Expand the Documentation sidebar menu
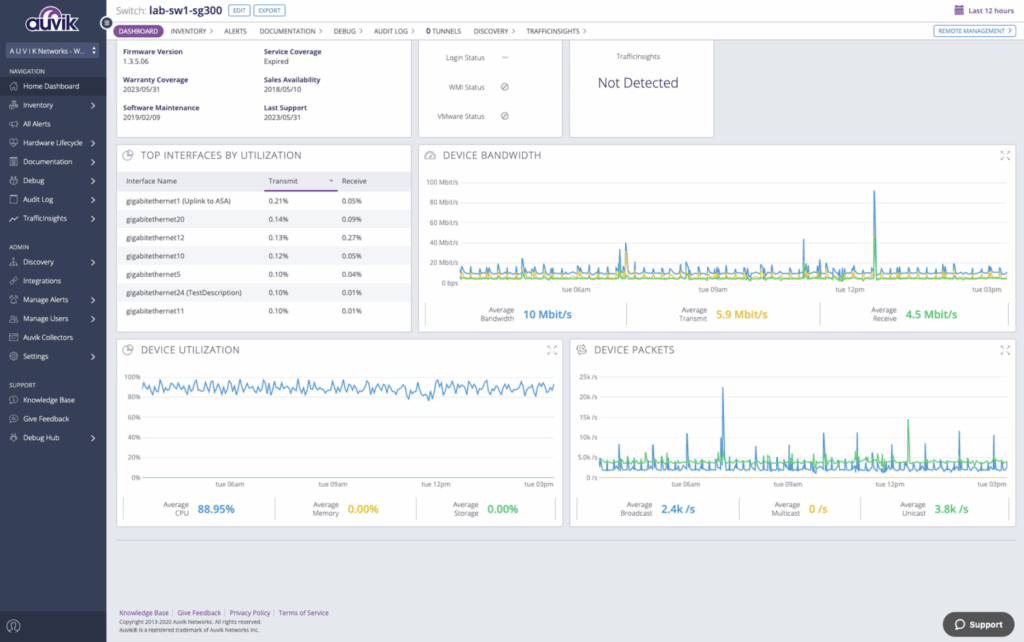This screenshot has width=1024, height=642. click(x=93, y=162)
